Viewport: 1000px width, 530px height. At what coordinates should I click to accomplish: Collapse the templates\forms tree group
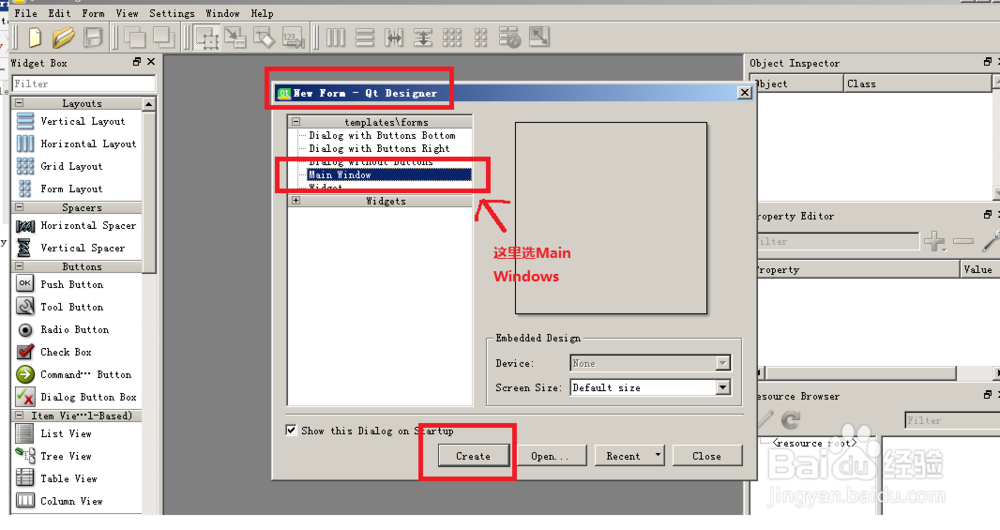(x=295, y=121)
